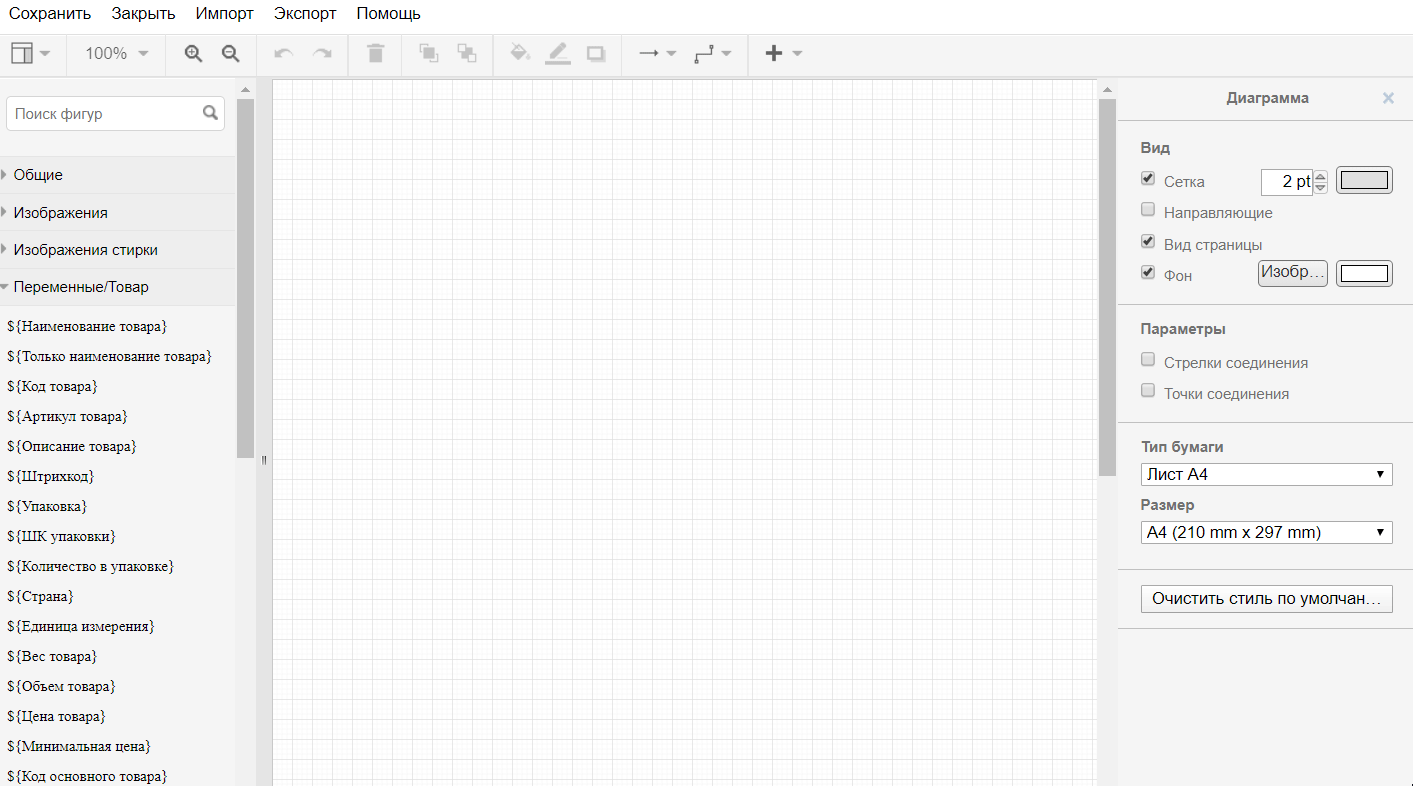
Task: Enable the Стрелки соединения checkbox
Action: coord(1148,360)
